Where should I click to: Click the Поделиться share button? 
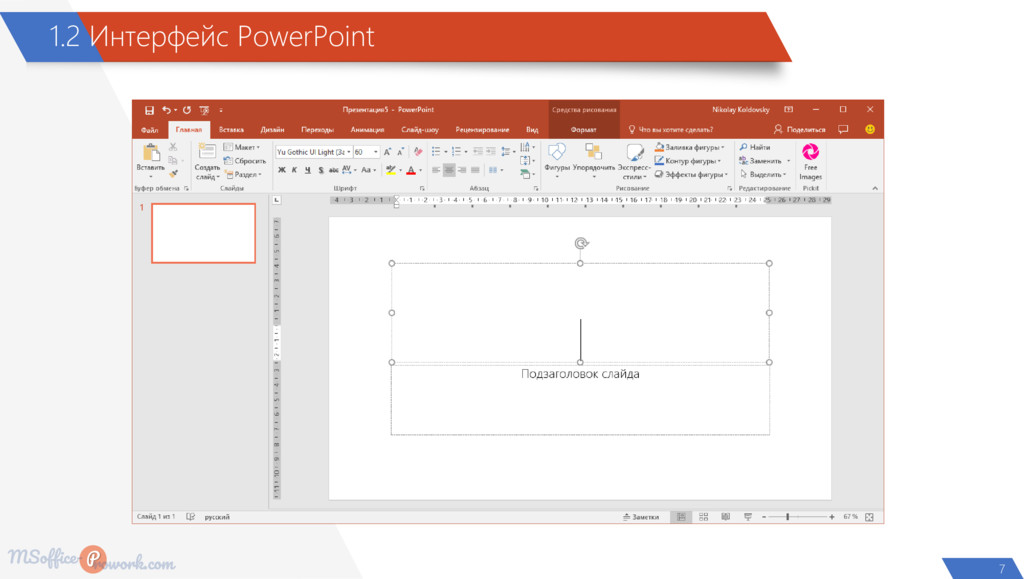(799, 129)
